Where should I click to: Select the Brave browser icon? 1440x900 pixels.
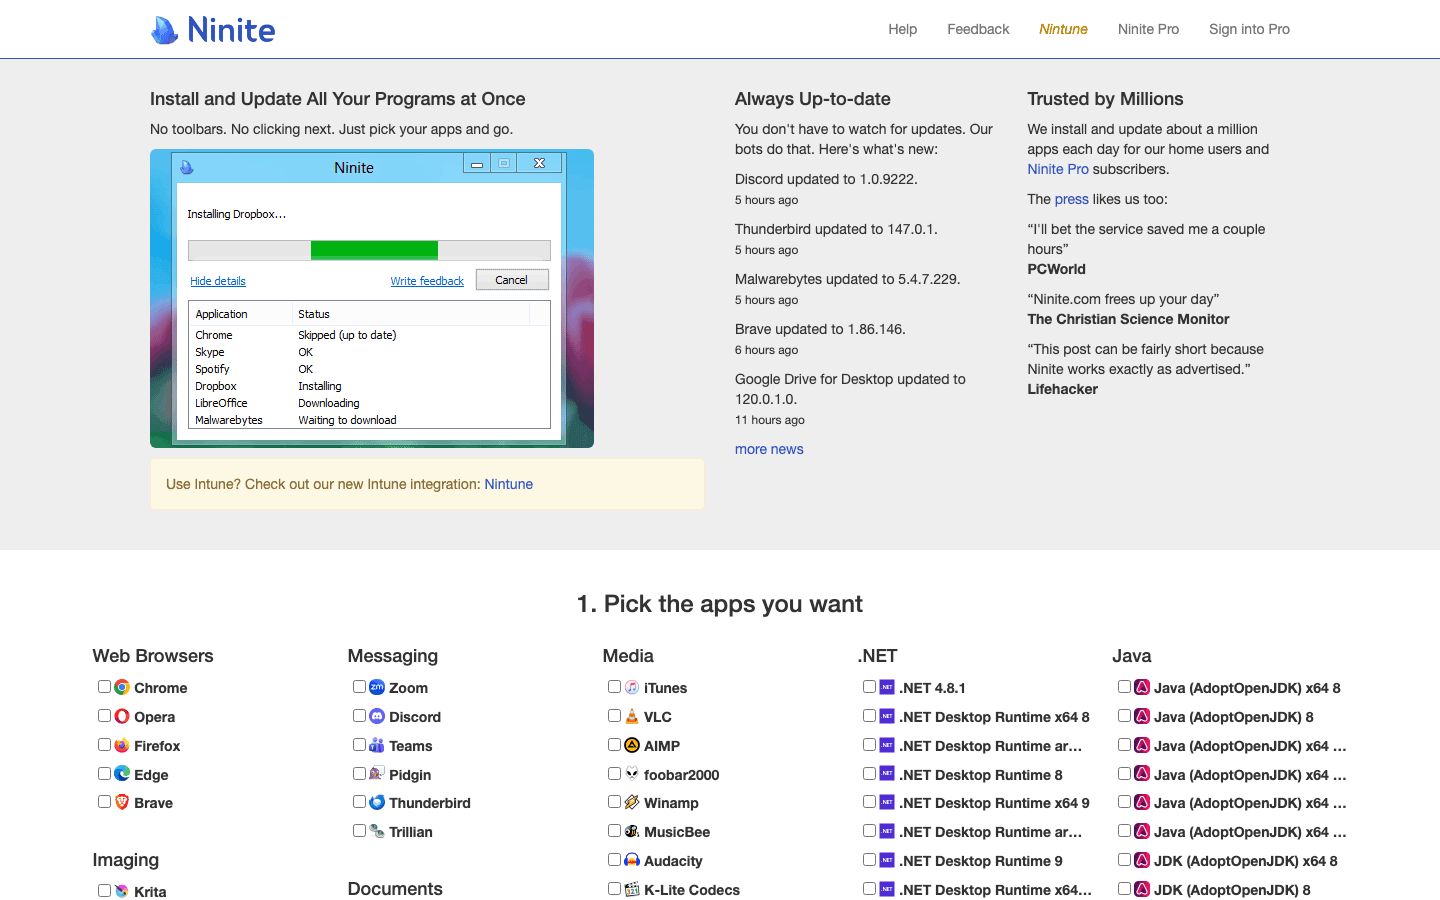tap(122, 802)
